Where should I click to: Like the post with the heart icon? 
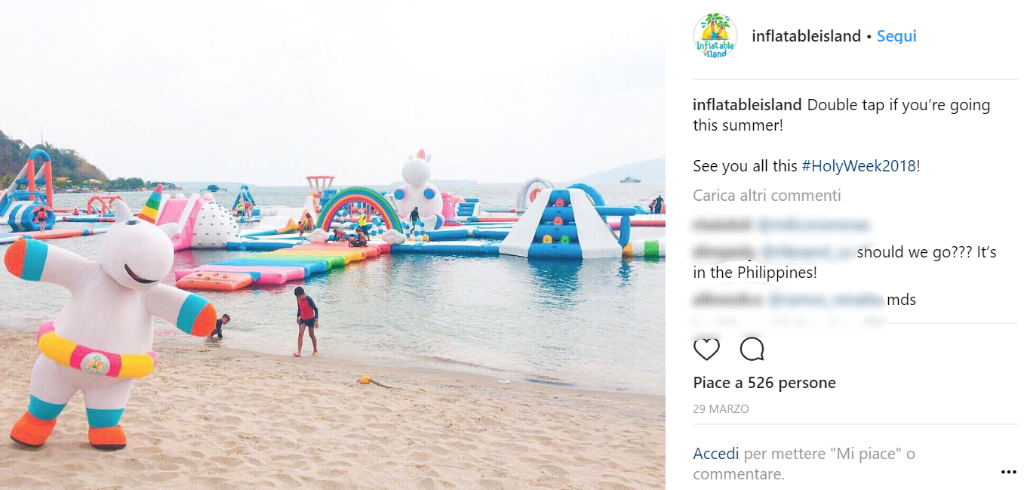pos(706,350)
